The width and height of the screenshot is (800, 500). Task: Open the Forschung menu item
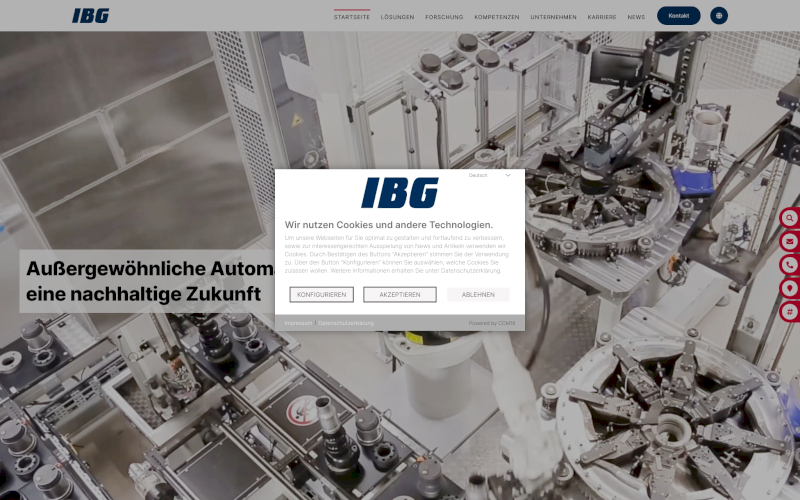[x=444, y=17]
